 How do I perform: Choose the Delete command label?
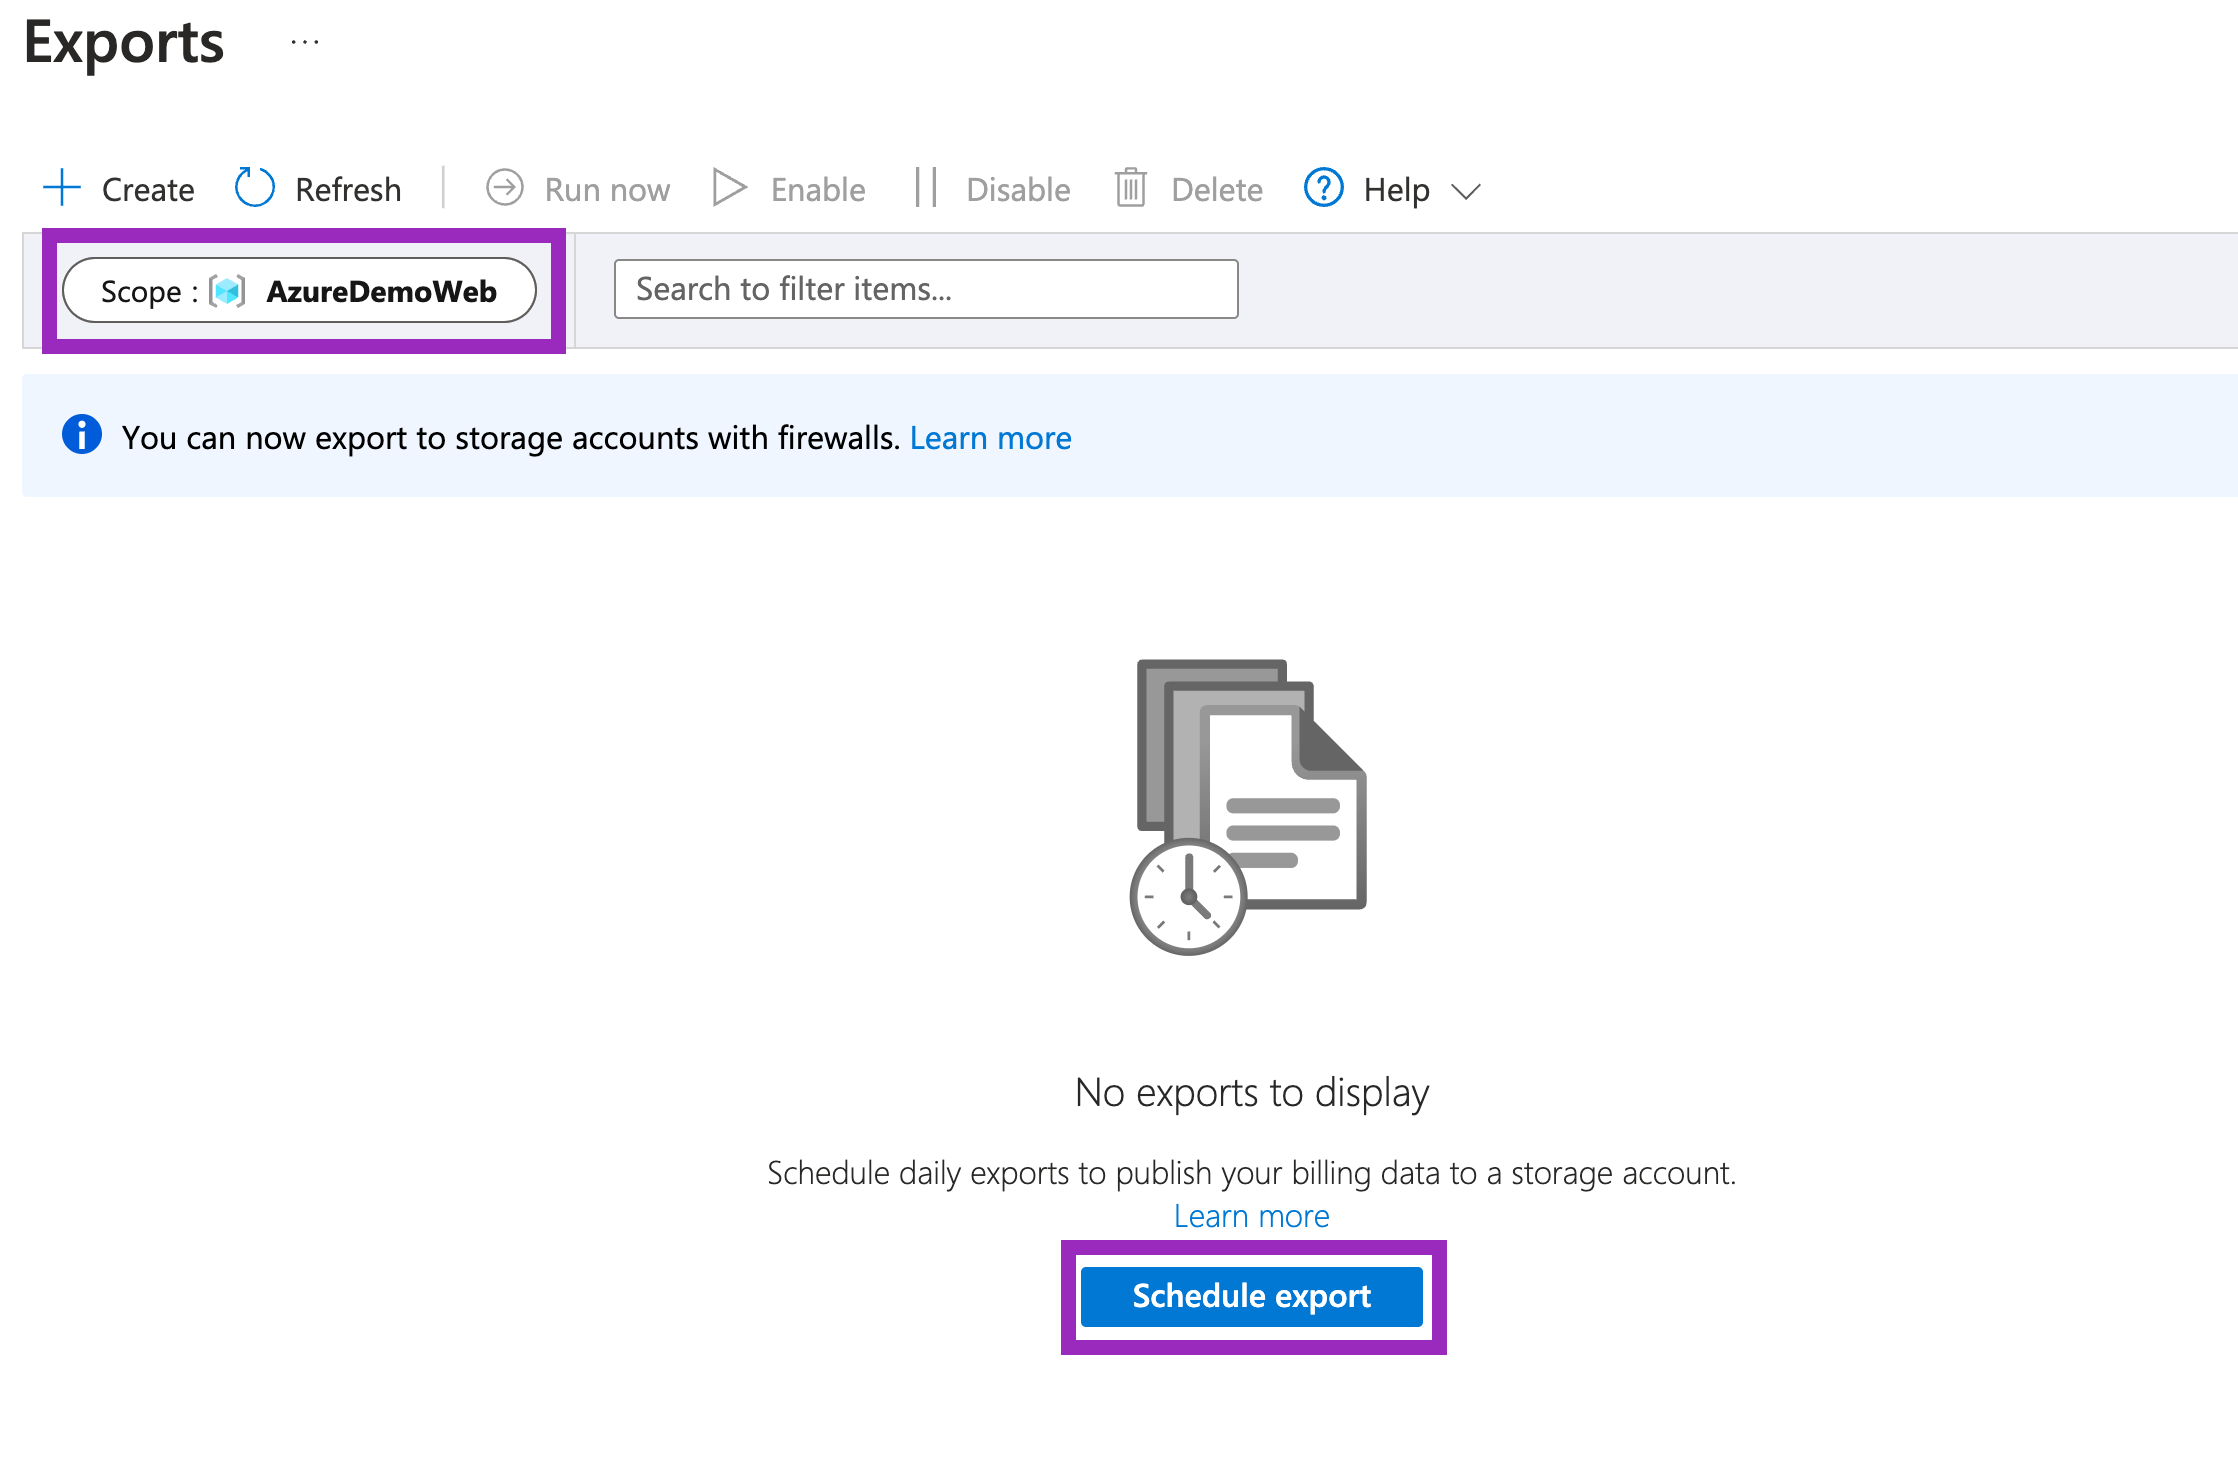pos(1217,190)
